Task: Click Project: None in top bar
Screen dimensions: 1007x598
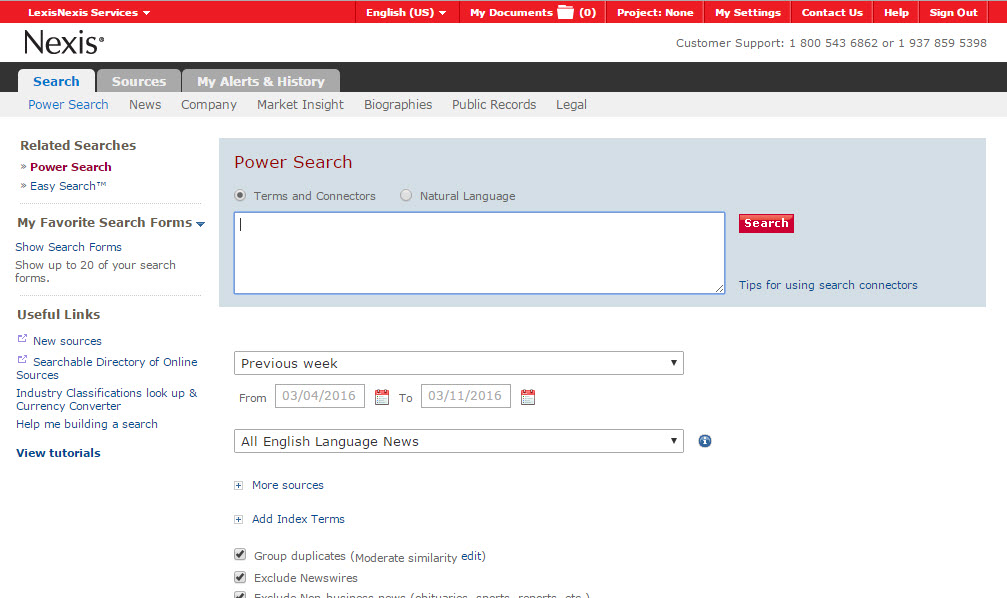Action: tap(655, 12)
